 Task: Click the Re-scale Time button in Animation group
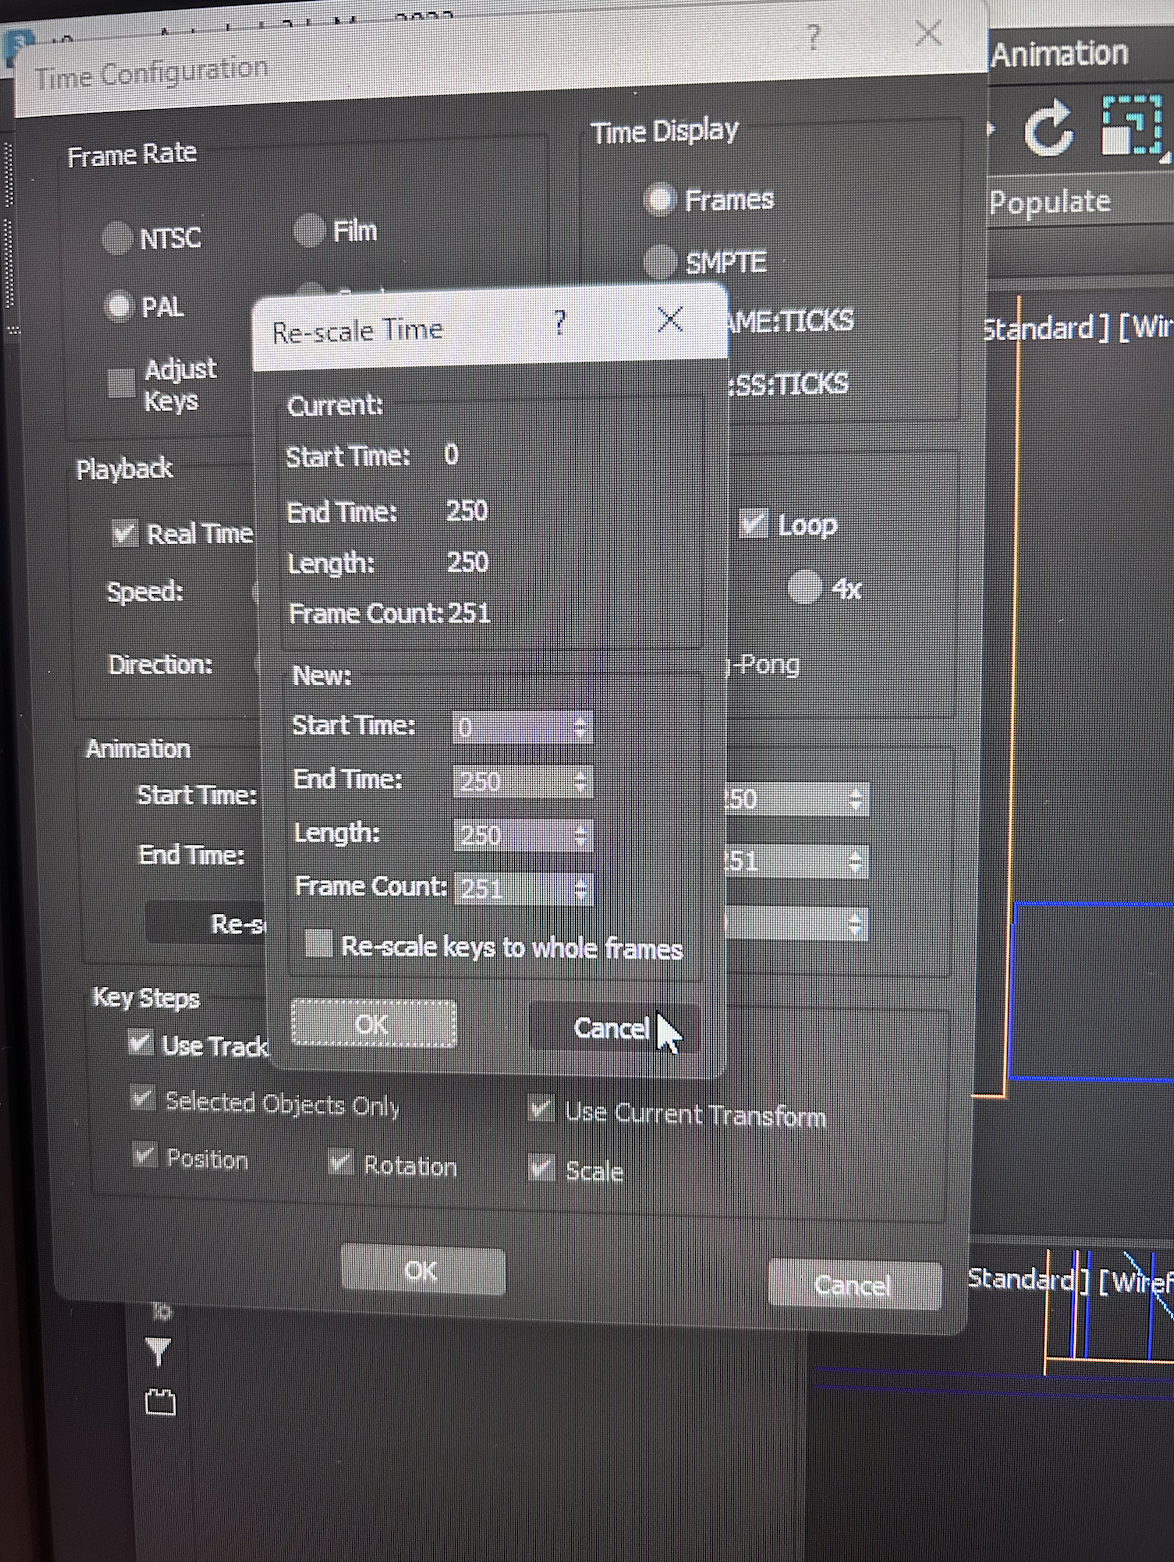pos(205,923)
